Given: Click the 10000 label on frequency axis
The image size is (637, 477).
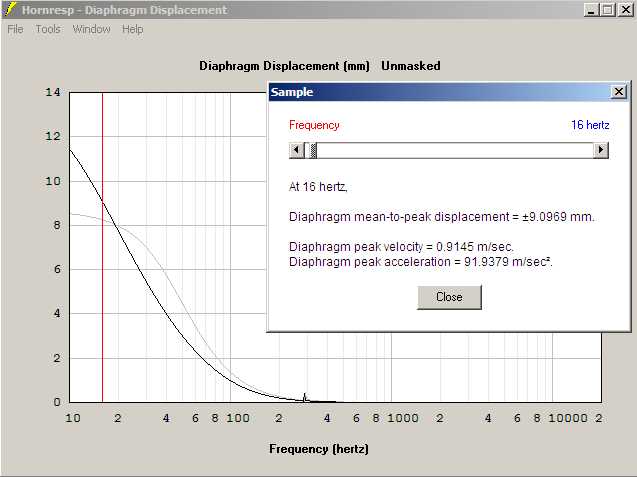Looking at the screenshot, I should pos(568,418).
